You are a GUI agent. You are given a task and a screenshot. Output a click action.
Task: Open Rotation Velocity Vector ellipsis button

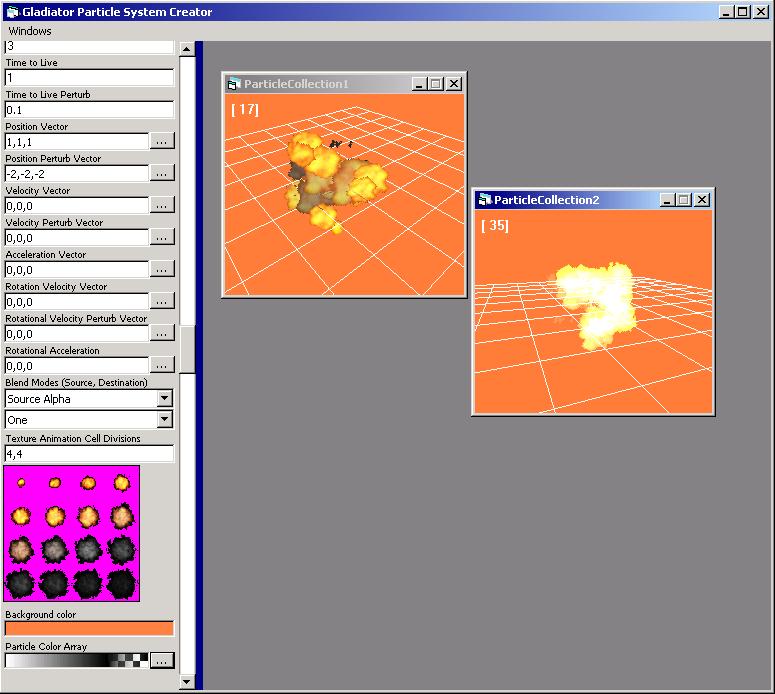tap(162, 302)
